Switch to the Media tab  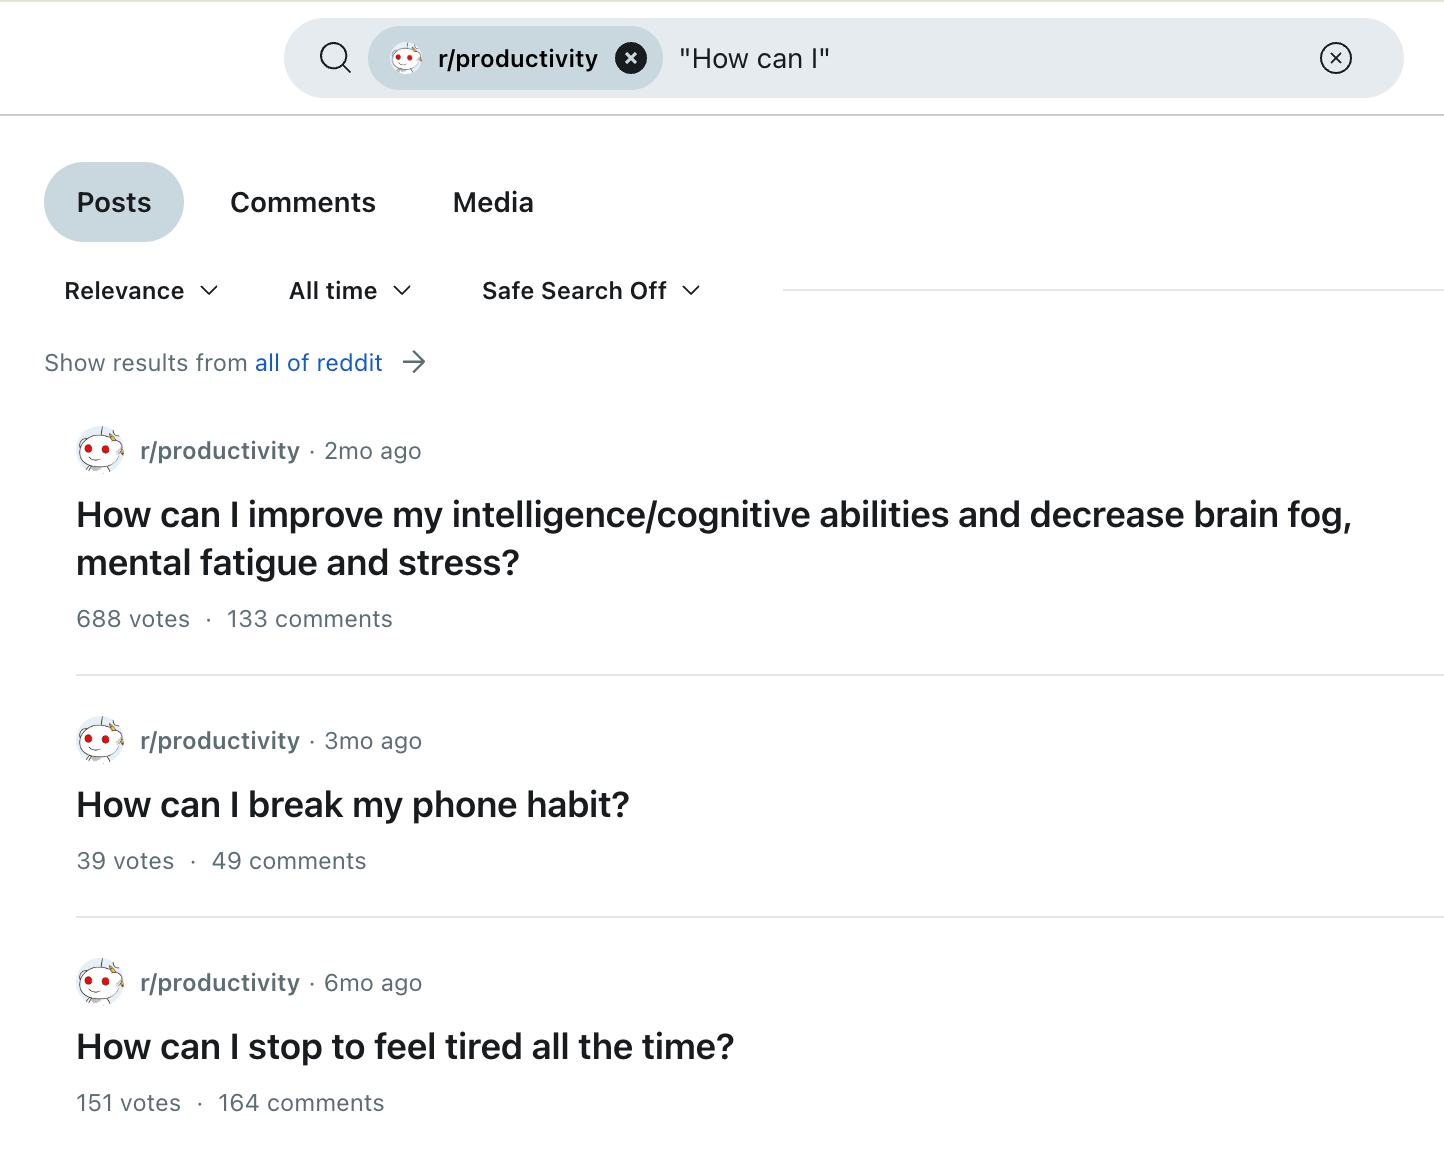point(493,201)
